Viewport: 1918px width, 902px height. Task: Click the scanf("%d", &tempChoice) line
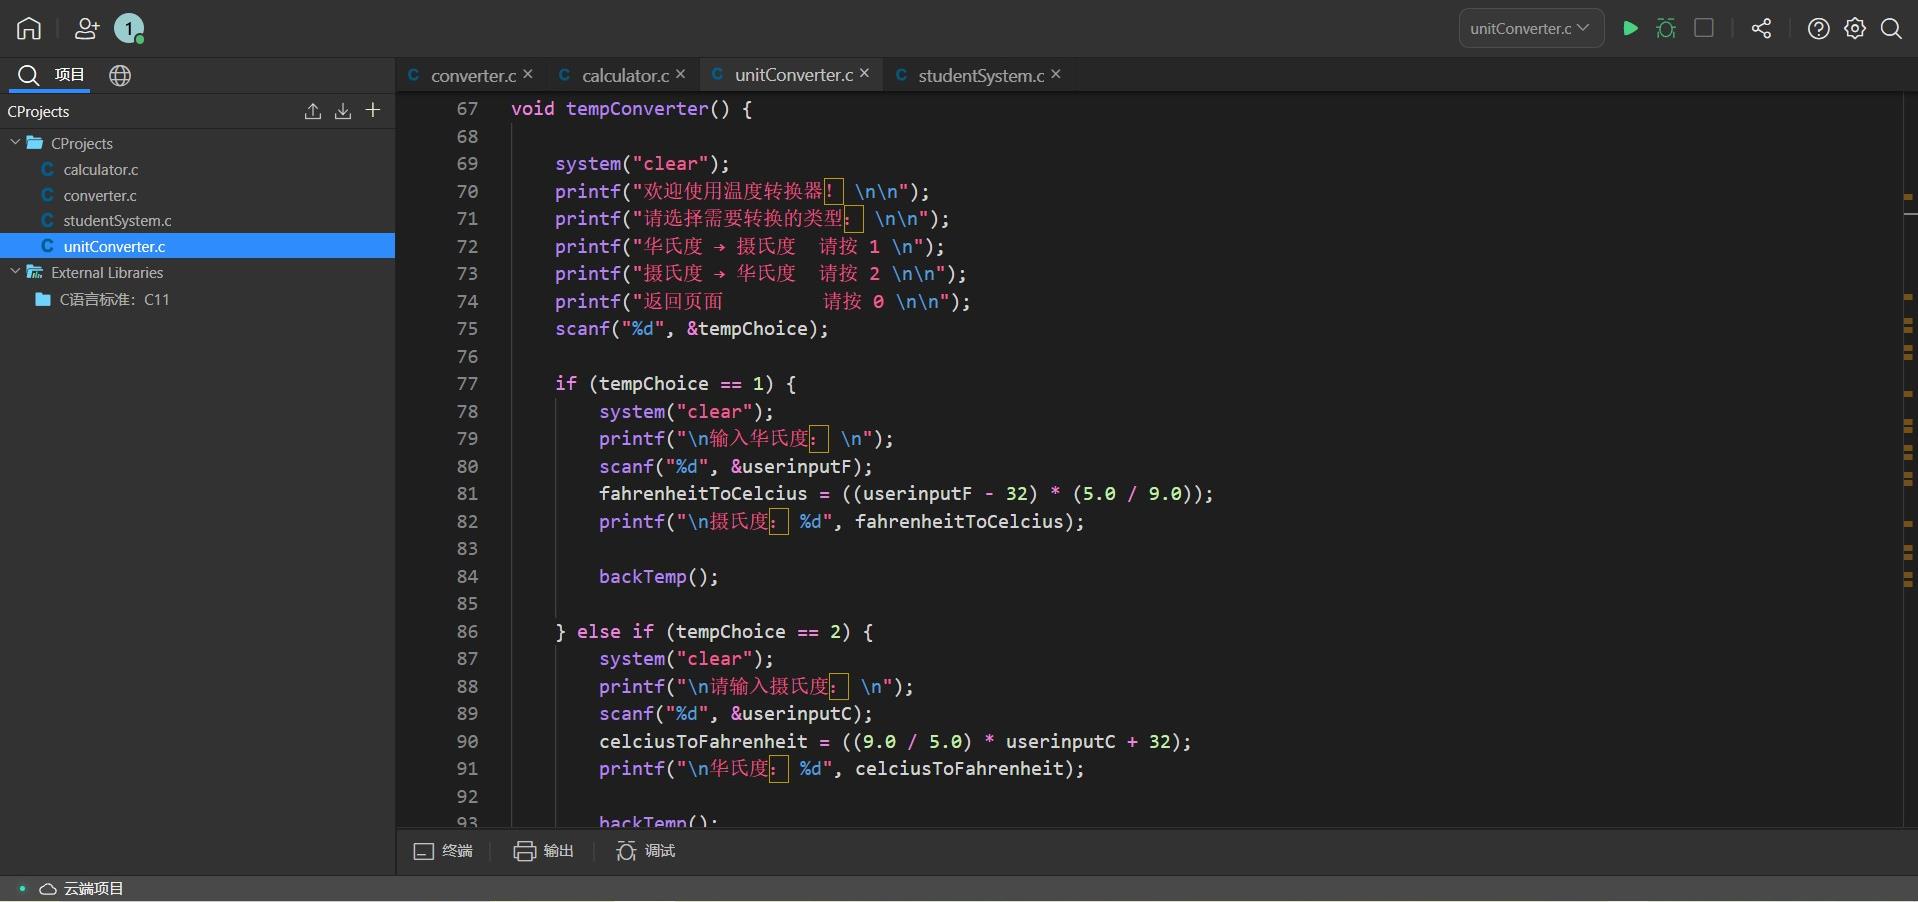click(x=692, y=329)
